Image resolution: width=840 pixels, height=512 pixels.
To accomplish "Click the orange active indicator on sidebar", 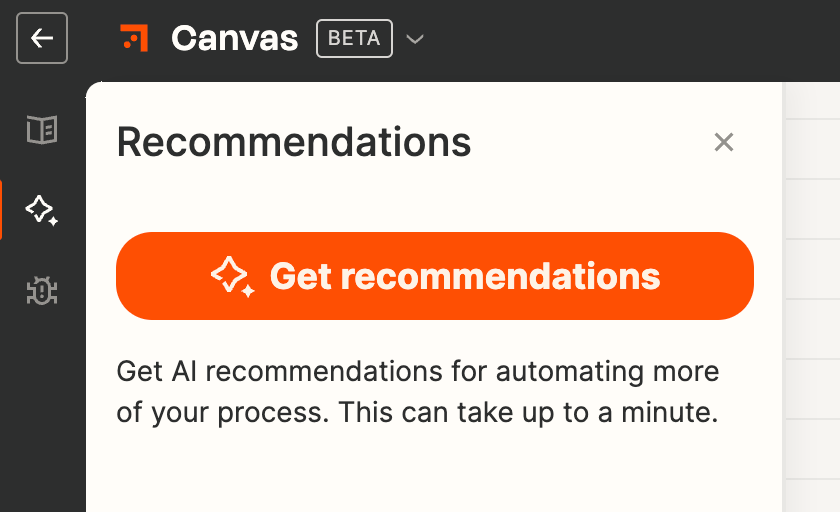I will 1,210.
